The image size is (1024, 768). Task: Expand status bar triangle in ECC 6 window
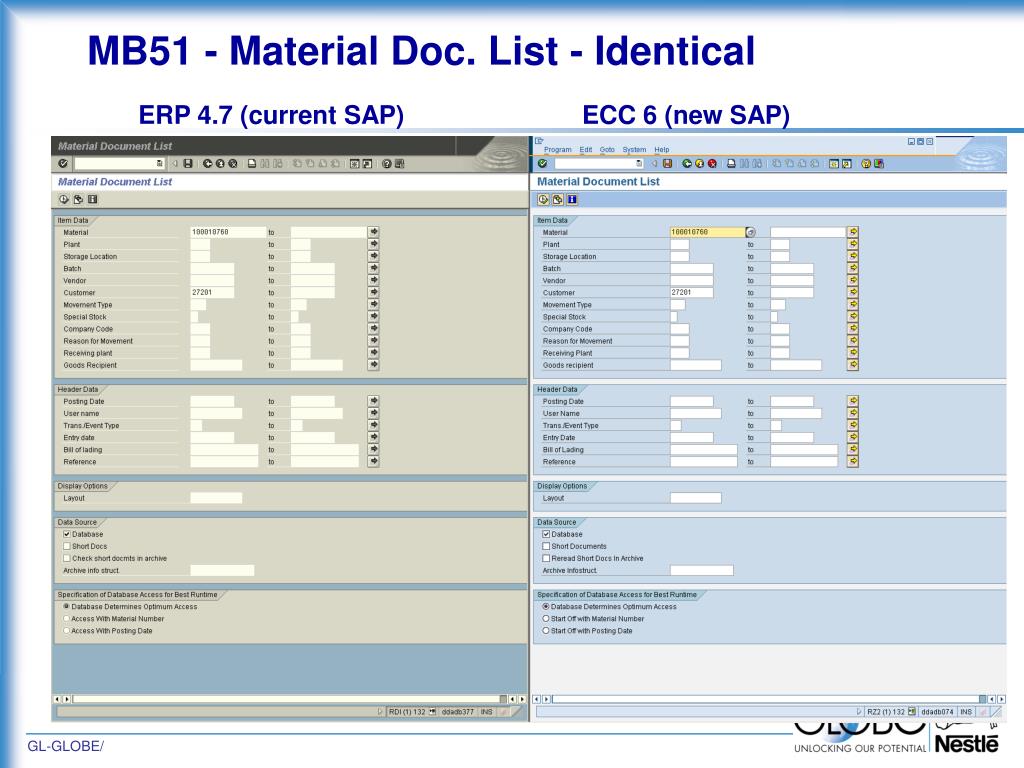[859, 712]
